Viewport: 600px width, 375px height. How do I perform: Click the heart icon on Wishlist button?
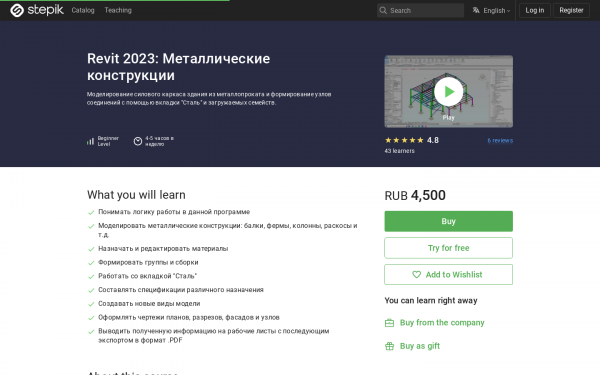[x=416, y=274]
